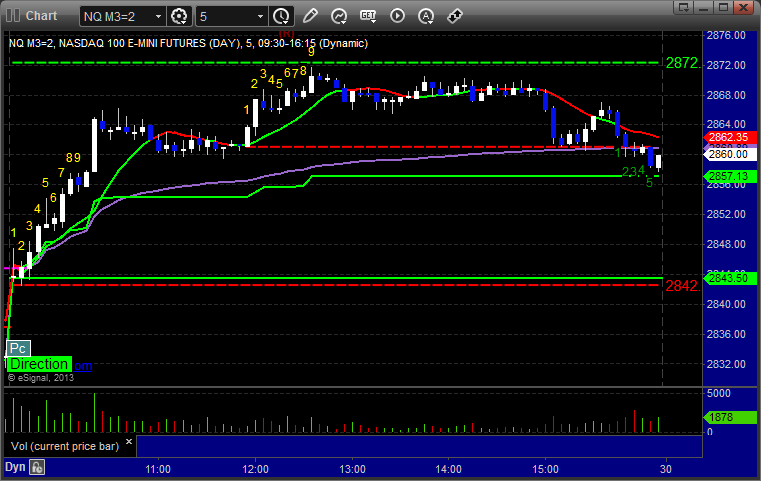Open the window options menu button
The height and width of the screenshot is (481, 761).
tap(684, 7)
